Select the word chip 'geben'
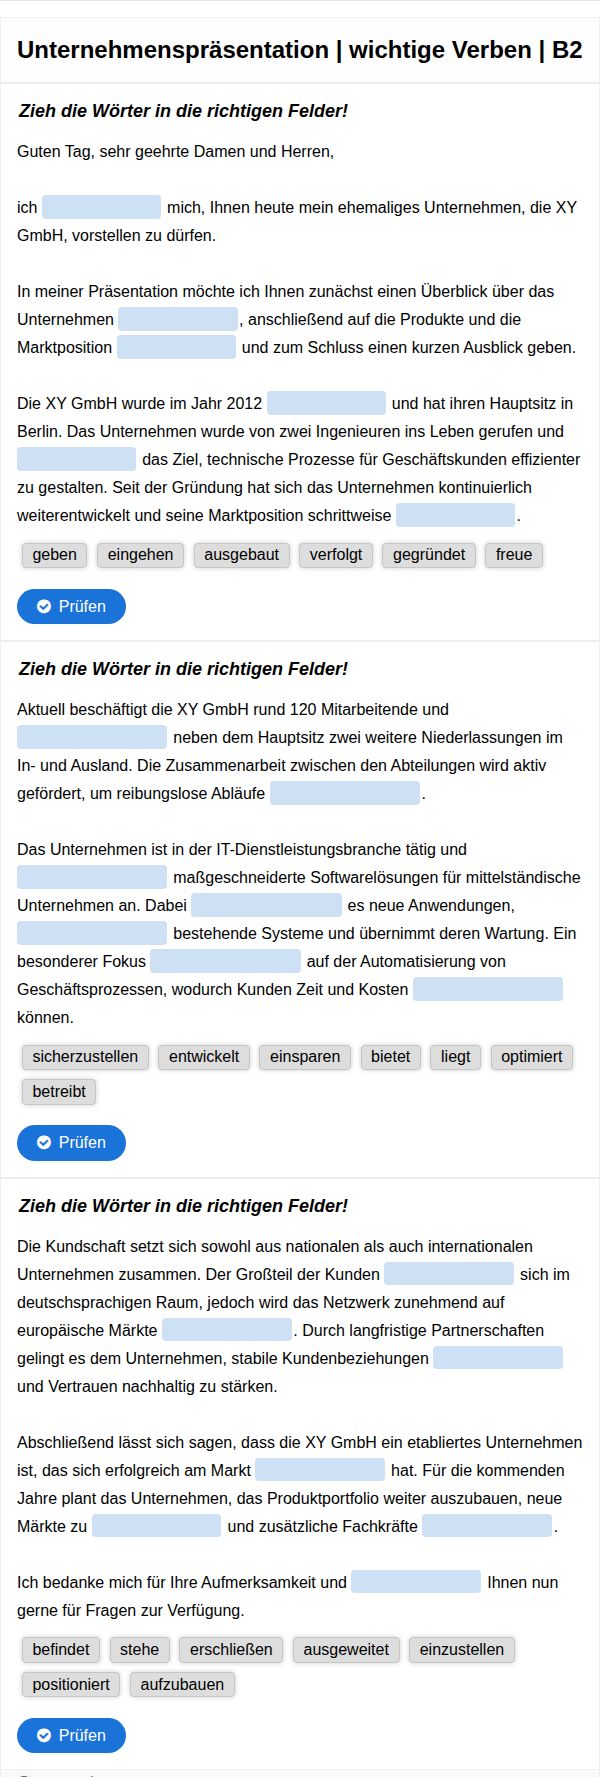Viewport: 600px width, 1777px height. [x=54, y=554]
